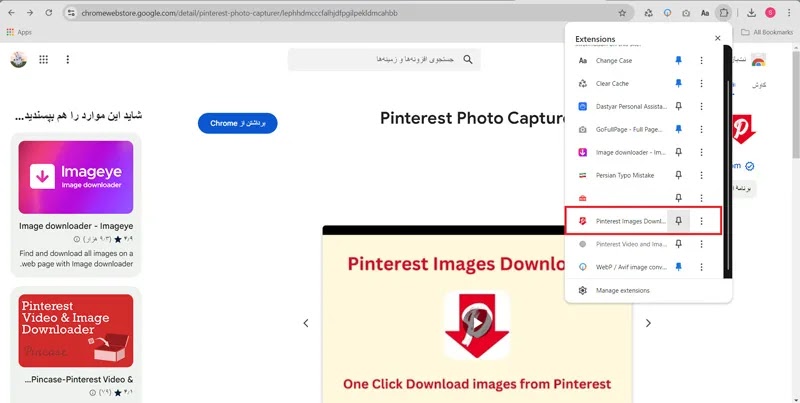800x403 pixels.
Task: Click the Dastyar Personal Assistant icon
Action: [x=583, y=106]
